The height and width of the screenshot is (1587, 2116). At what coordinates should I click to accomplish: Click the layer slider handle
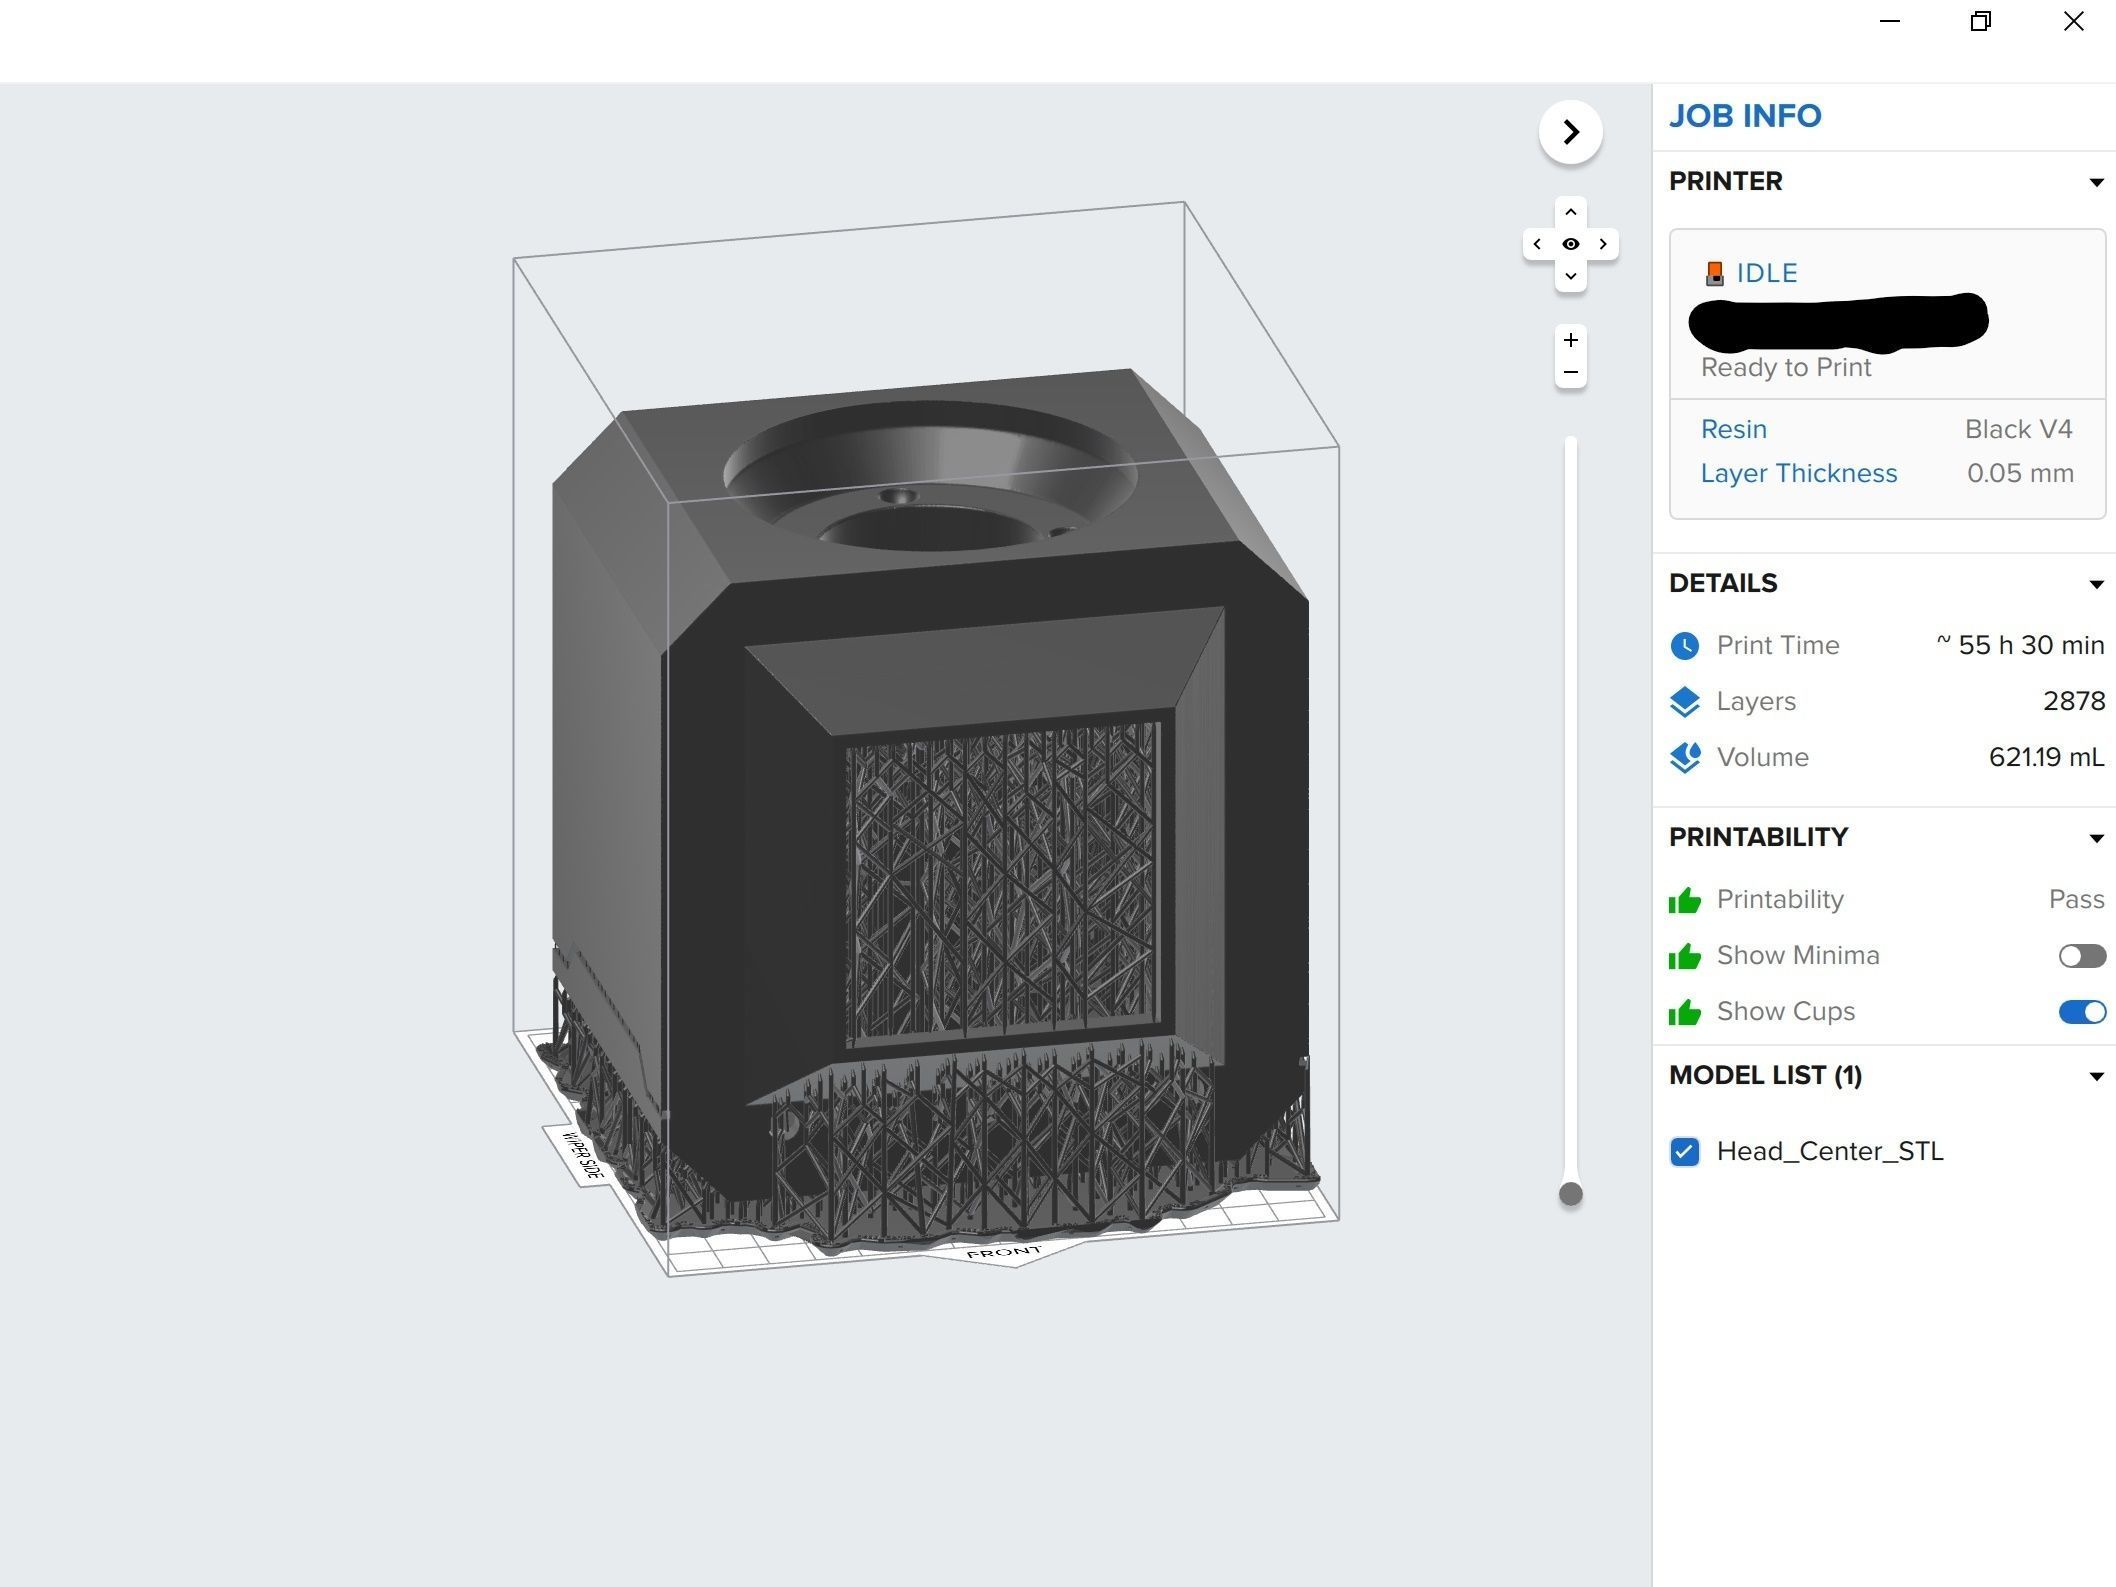coord(1570,1194)
